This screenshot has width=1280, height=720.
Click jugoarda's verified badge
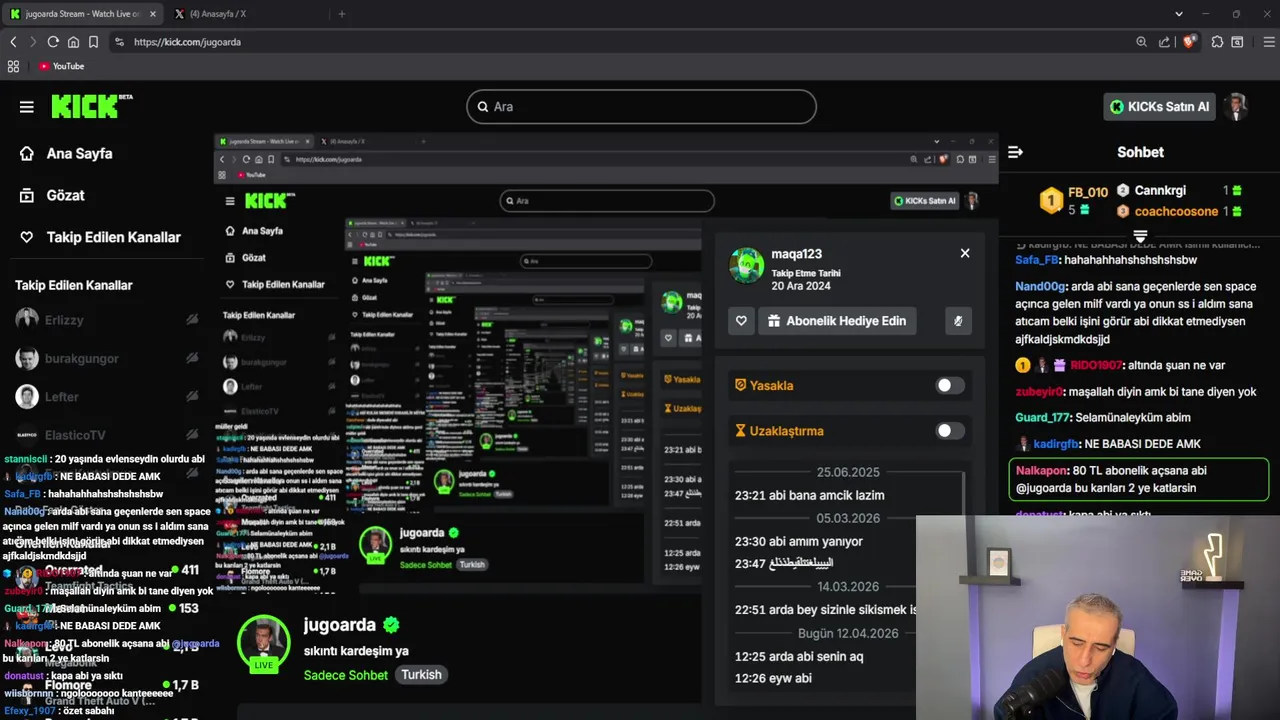coord(391,625)
